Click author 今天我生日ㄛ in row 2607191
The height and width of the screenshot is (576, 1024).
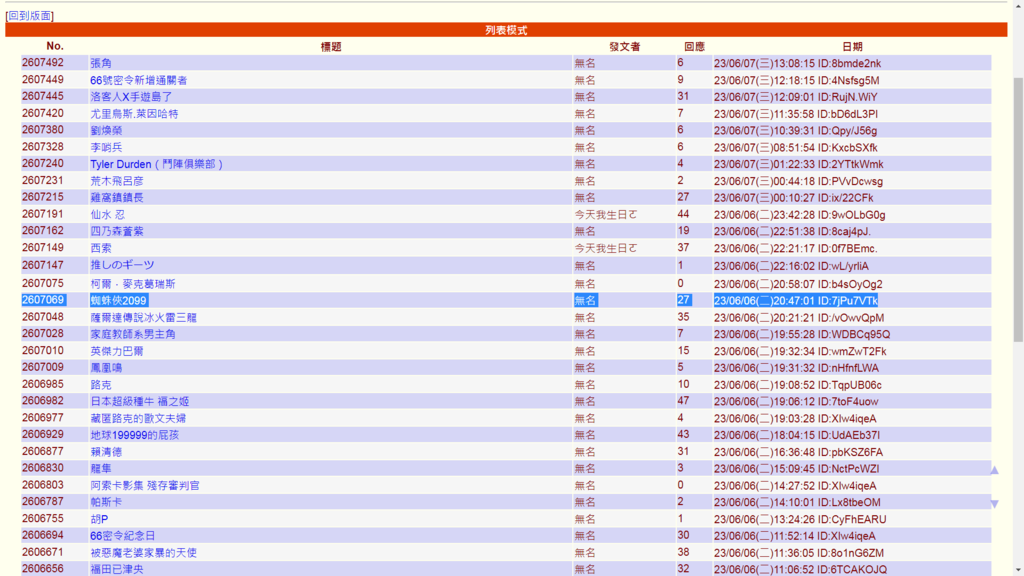pyautogui.click(x=605, y=214)
